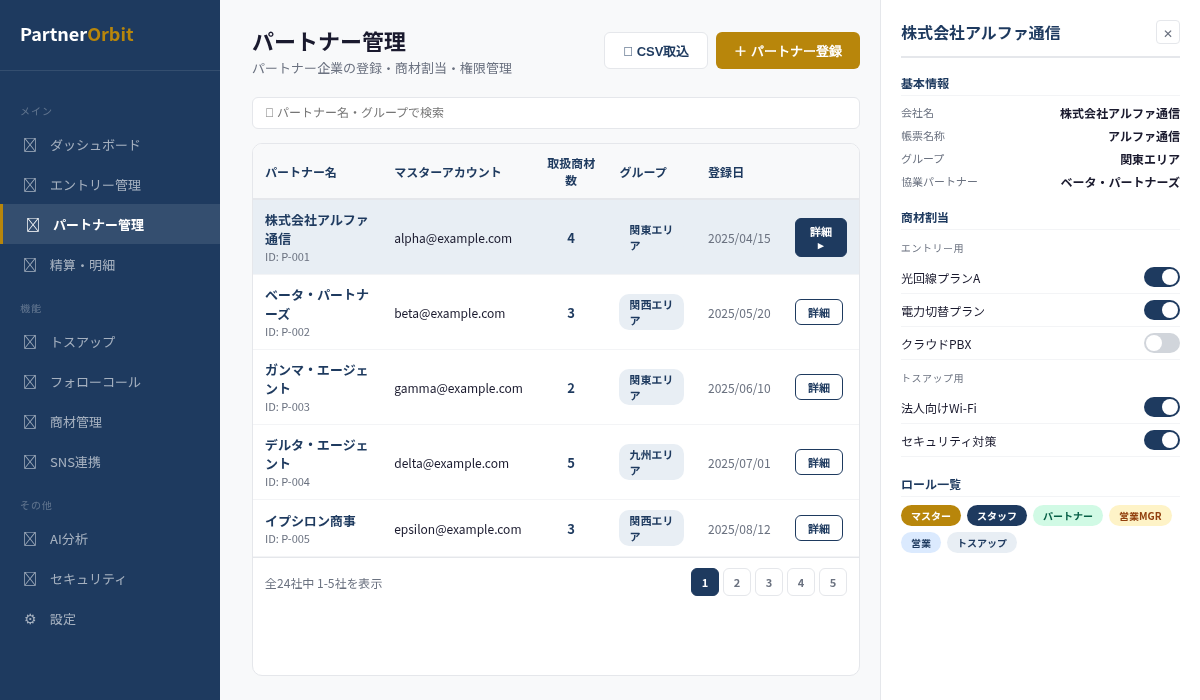Open フォローコール in the sidebar
1200x700 pixels.
(x=95, y=382)
